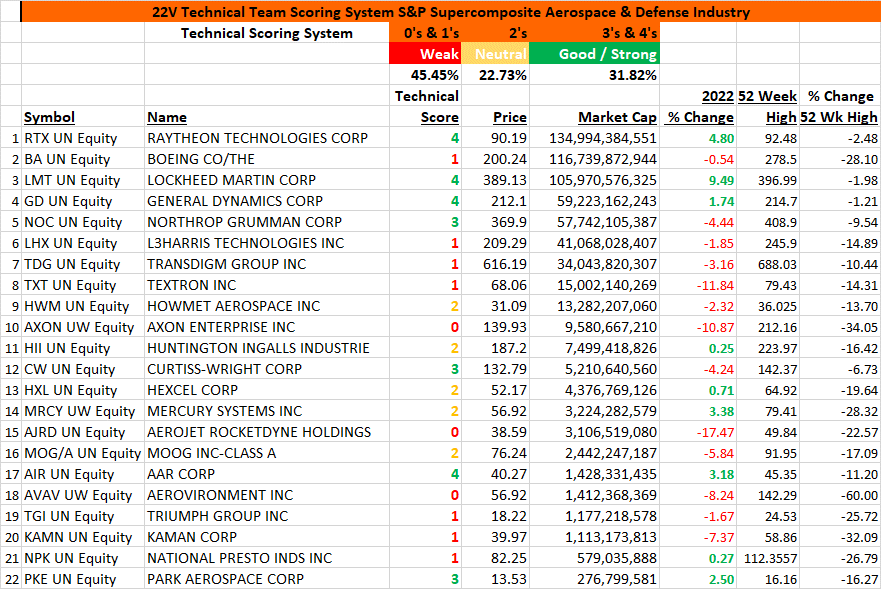This screenshot has width=881, height=589.
Task: Select 'CURTISS-WRIGHT CORP' name cell
Action: 267,369
